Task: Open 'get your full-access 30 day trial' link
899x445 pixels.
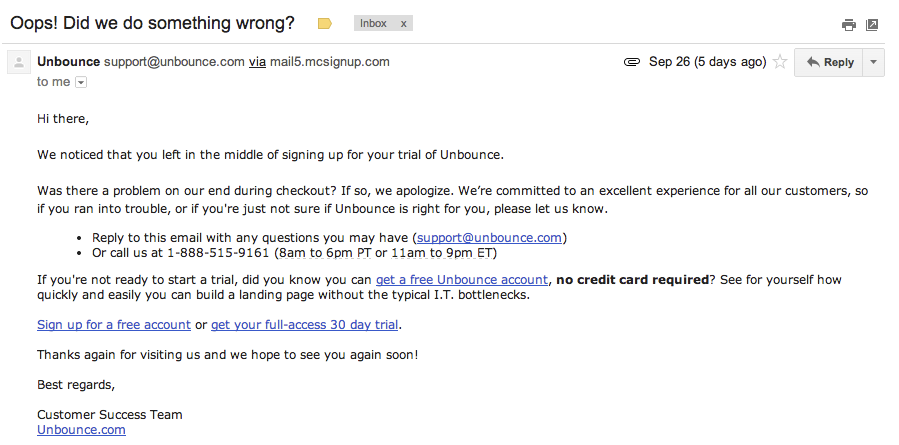Action: (305, 325)
